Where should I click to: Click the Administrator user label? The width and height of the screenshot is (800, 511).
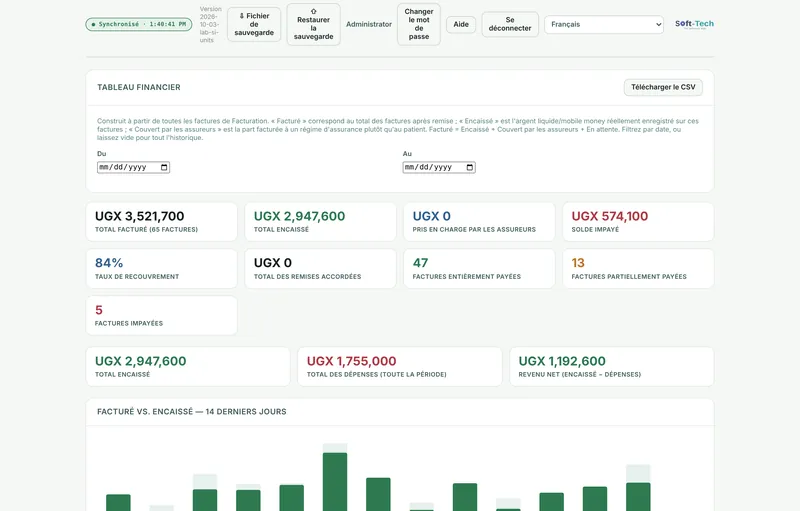[x=369, y=24]
